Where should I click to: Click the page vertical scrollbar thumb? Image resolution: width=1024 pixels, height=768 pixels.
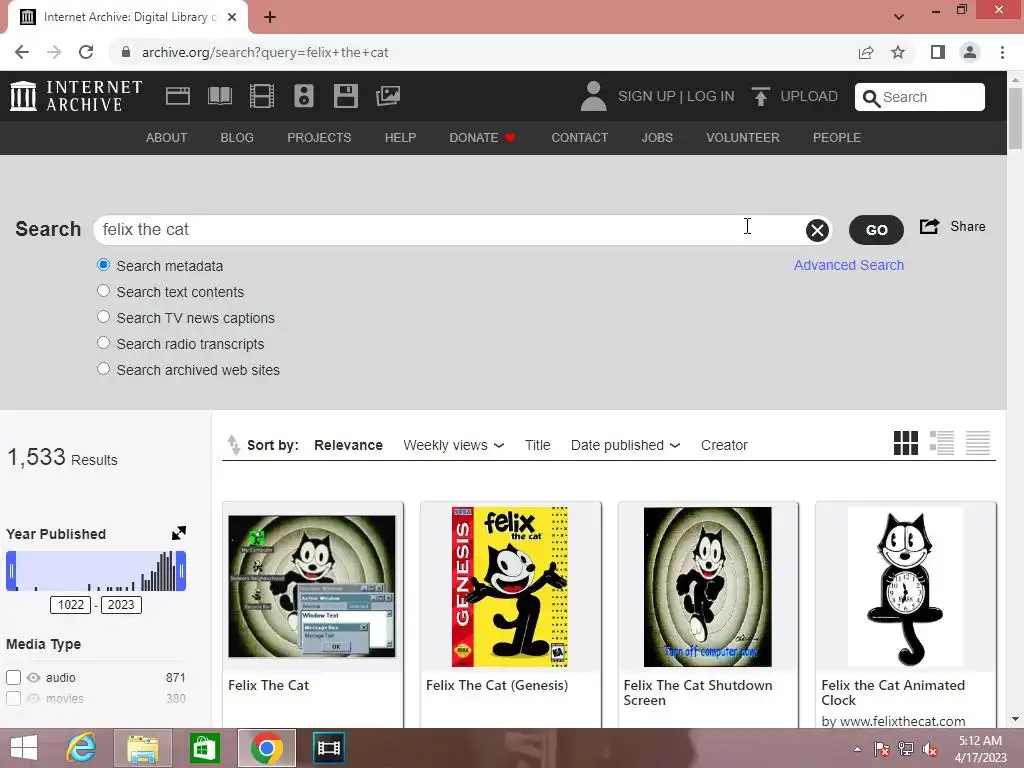pyautogui.click(x=1015, y=118)
